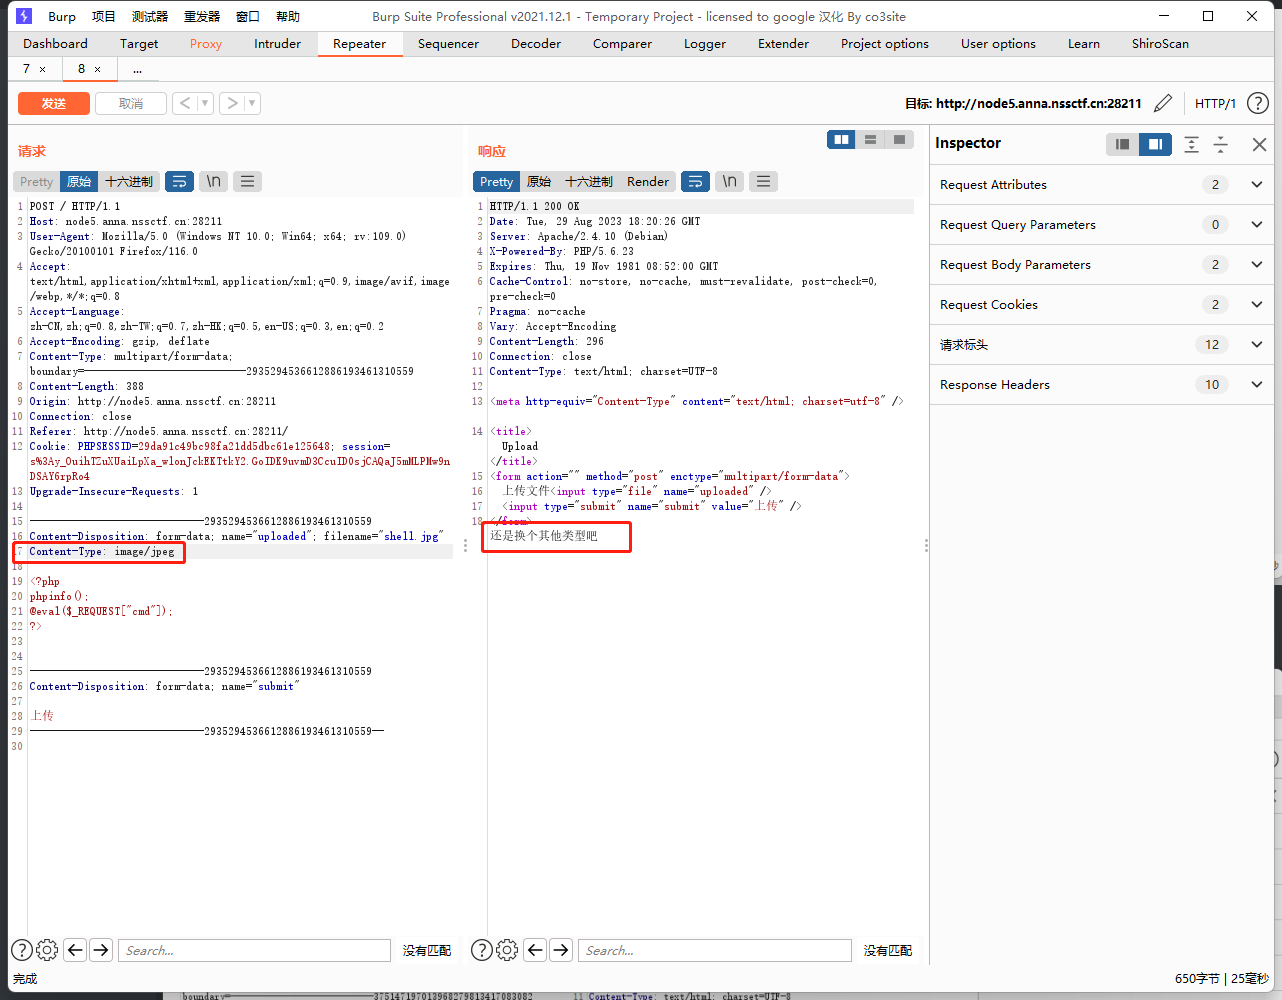Switch to the Decoder tab

pos(536,43)
